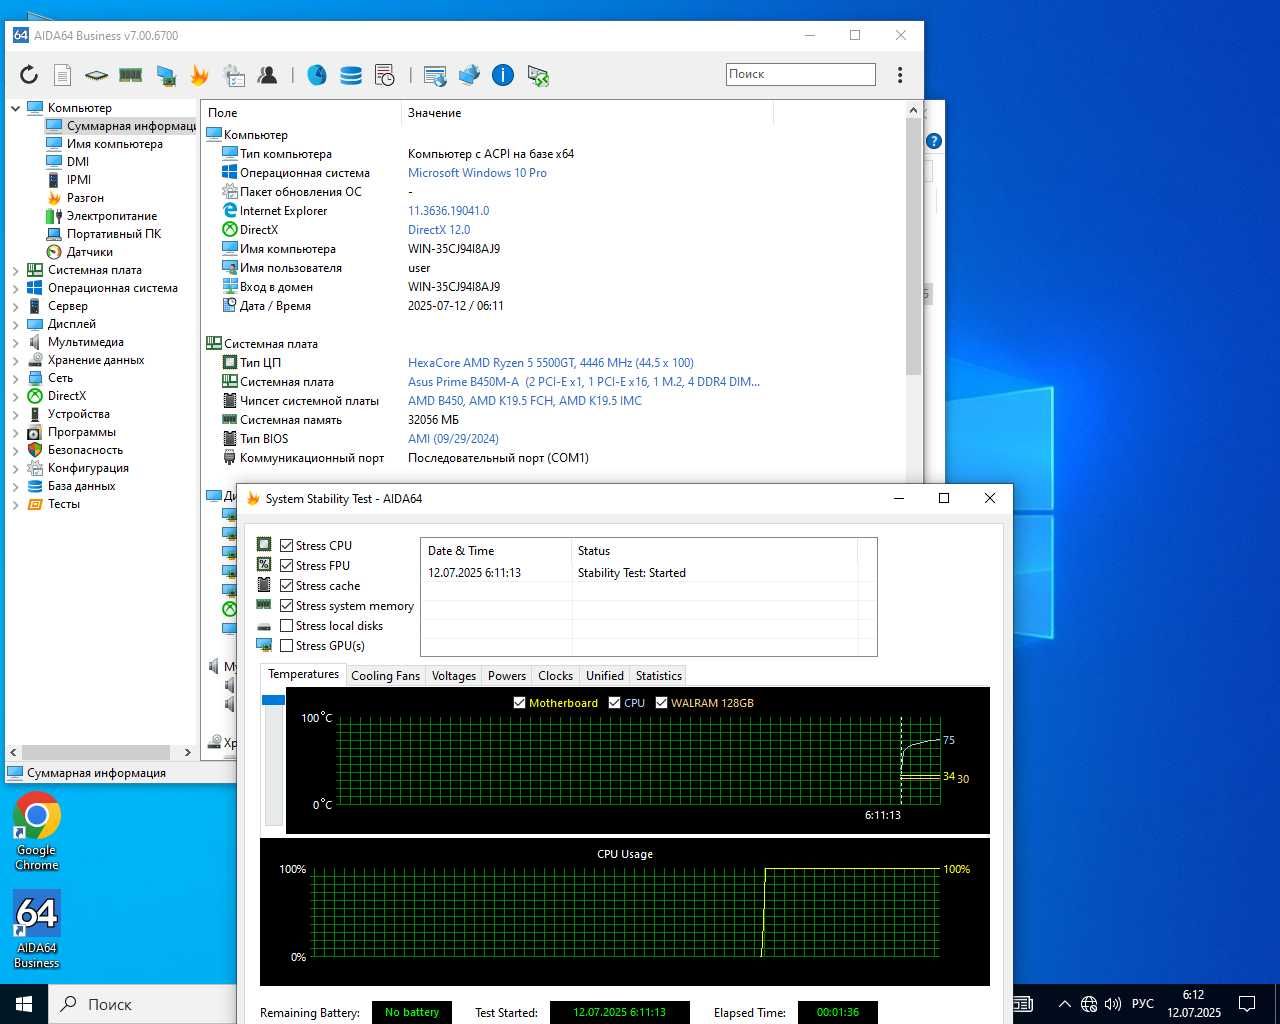Click the scheduled report clock icon
The image size is (1280, 1024).
coord(385,75)
